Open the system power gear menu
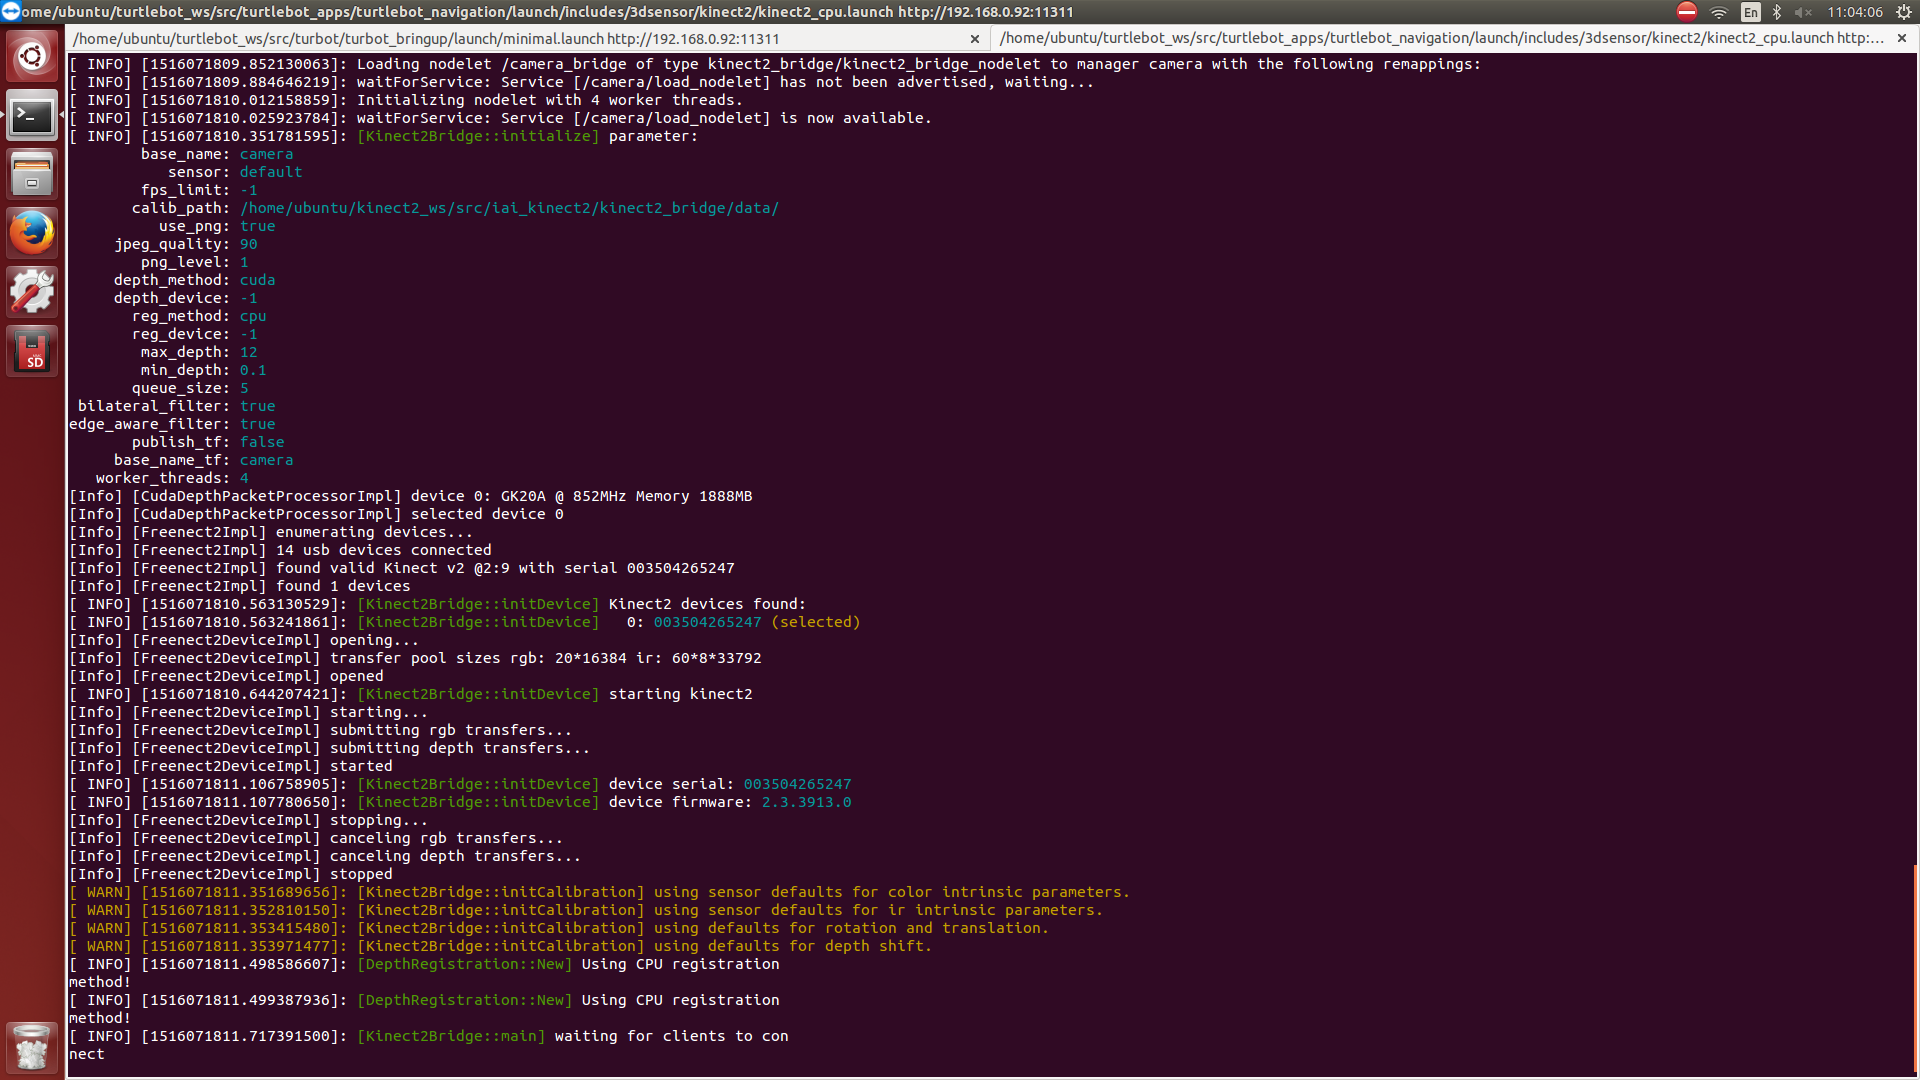Image resolution: width=1920 pixels, height=1080 pixels. (x=1904, y=12)
